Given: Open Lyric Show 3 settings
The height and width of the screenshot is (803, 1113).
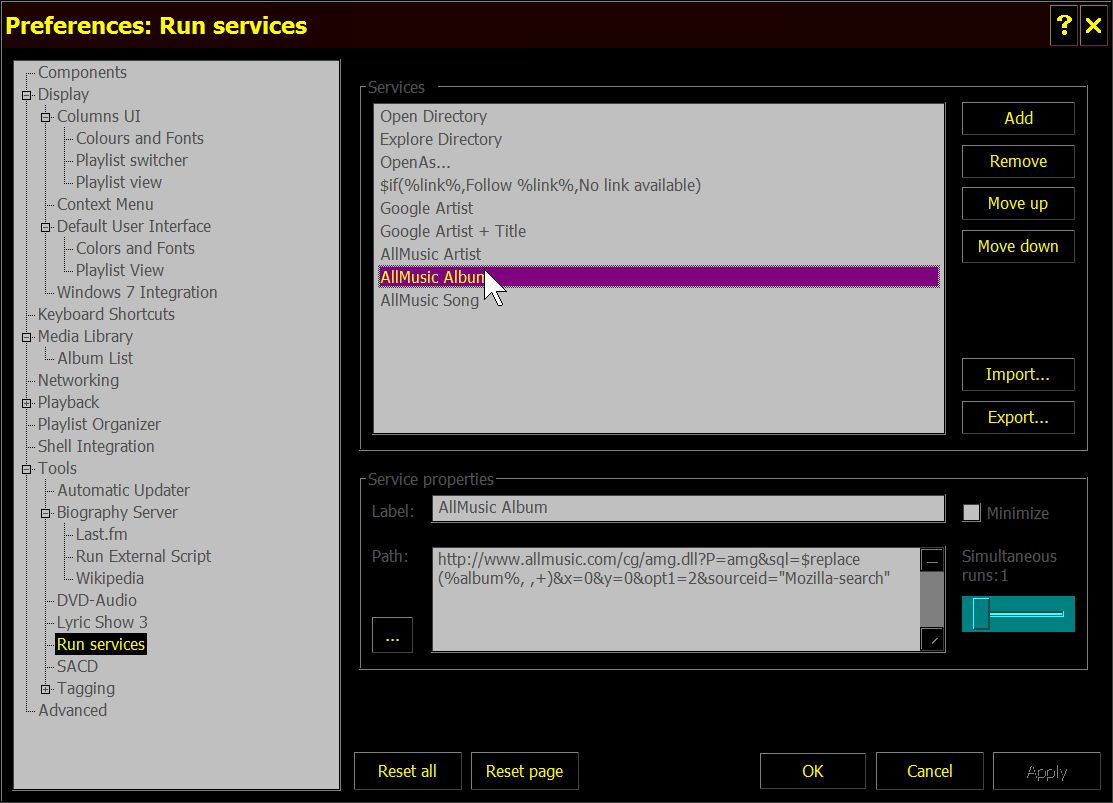Looking at the screenshot, I should pos(102,623).
